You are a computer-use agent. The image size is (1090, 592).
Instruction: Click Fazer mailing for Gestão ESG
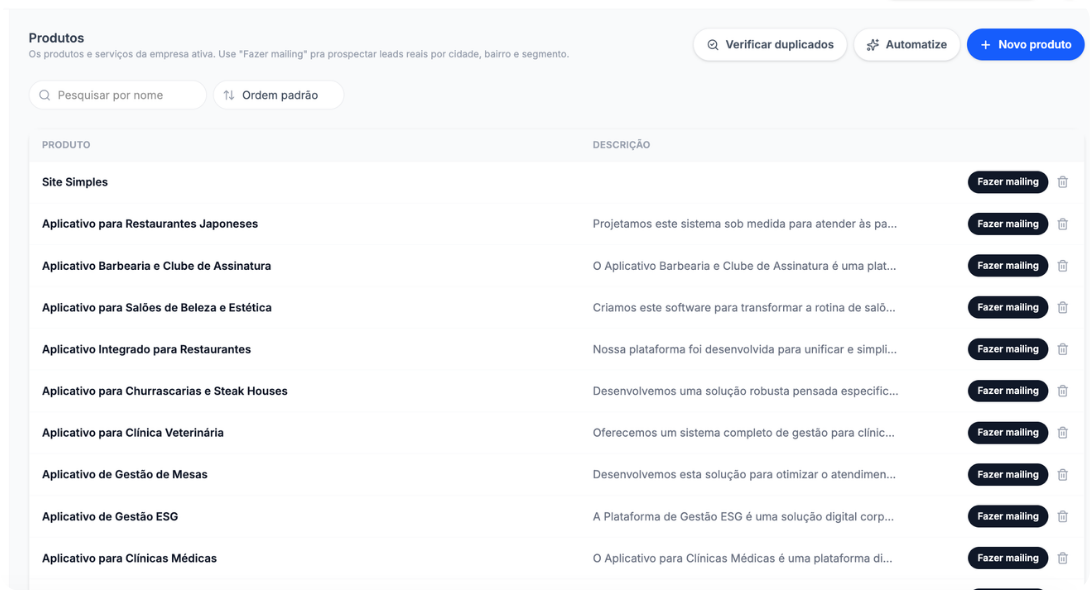click(1007, 516)
